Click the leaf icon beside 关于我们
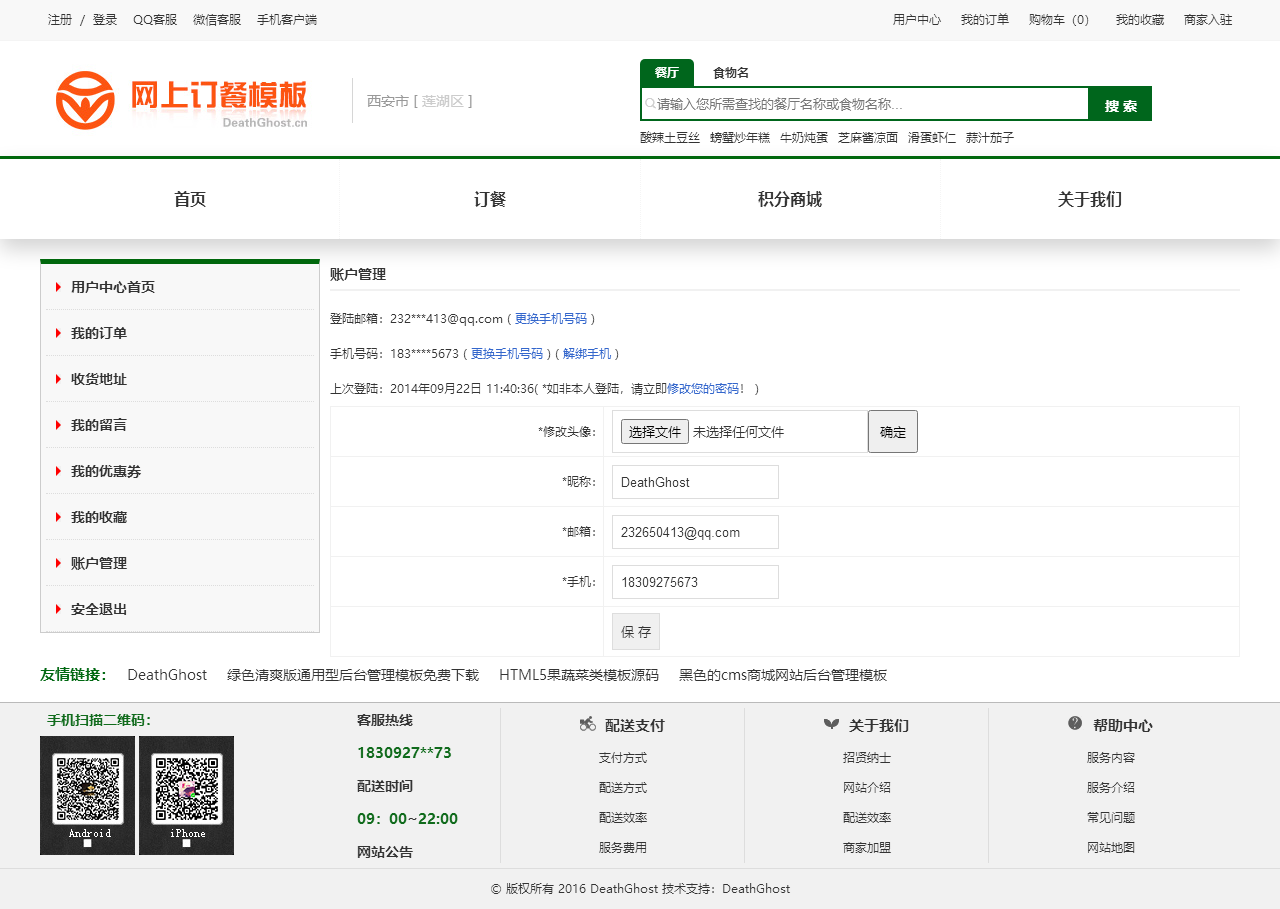The image size is (1280, 909). [x=831, y=724]
